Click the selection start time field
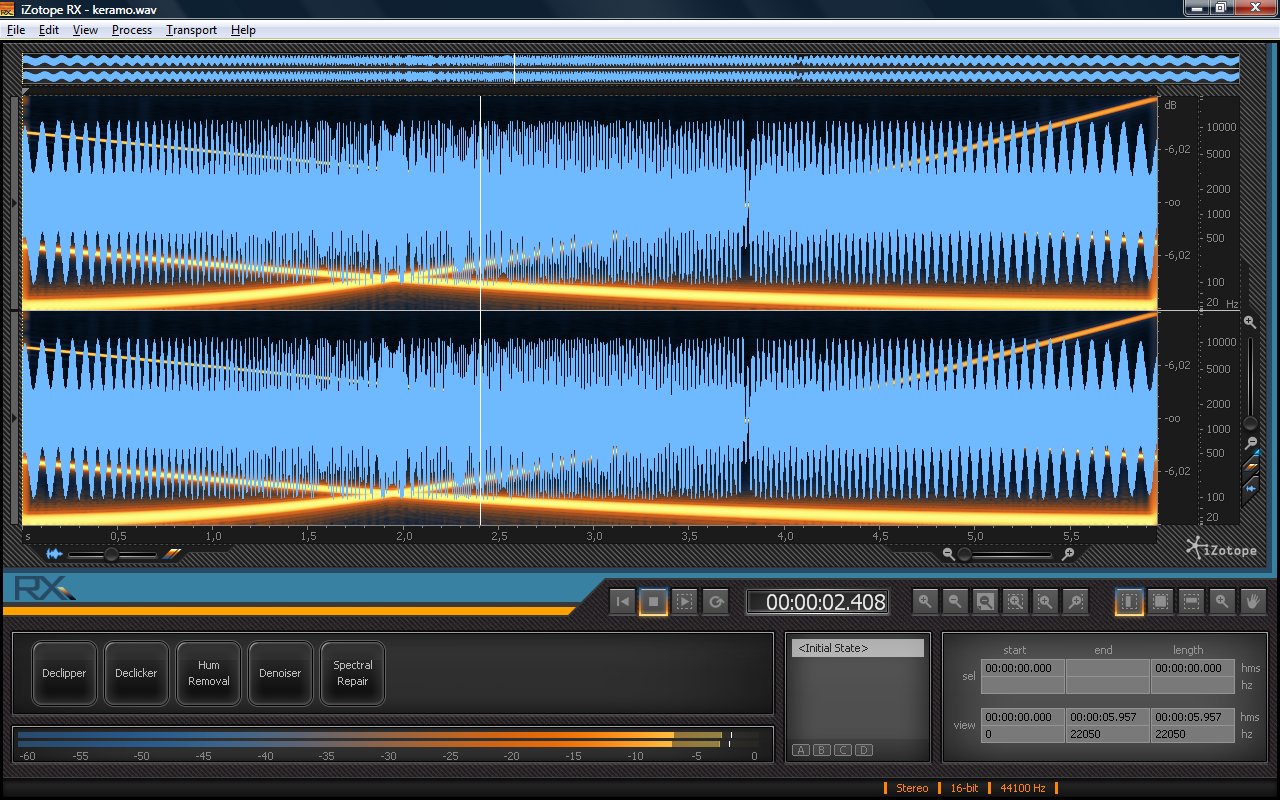This screenshot has width=1280, height=800. (x=1022, y=668)
